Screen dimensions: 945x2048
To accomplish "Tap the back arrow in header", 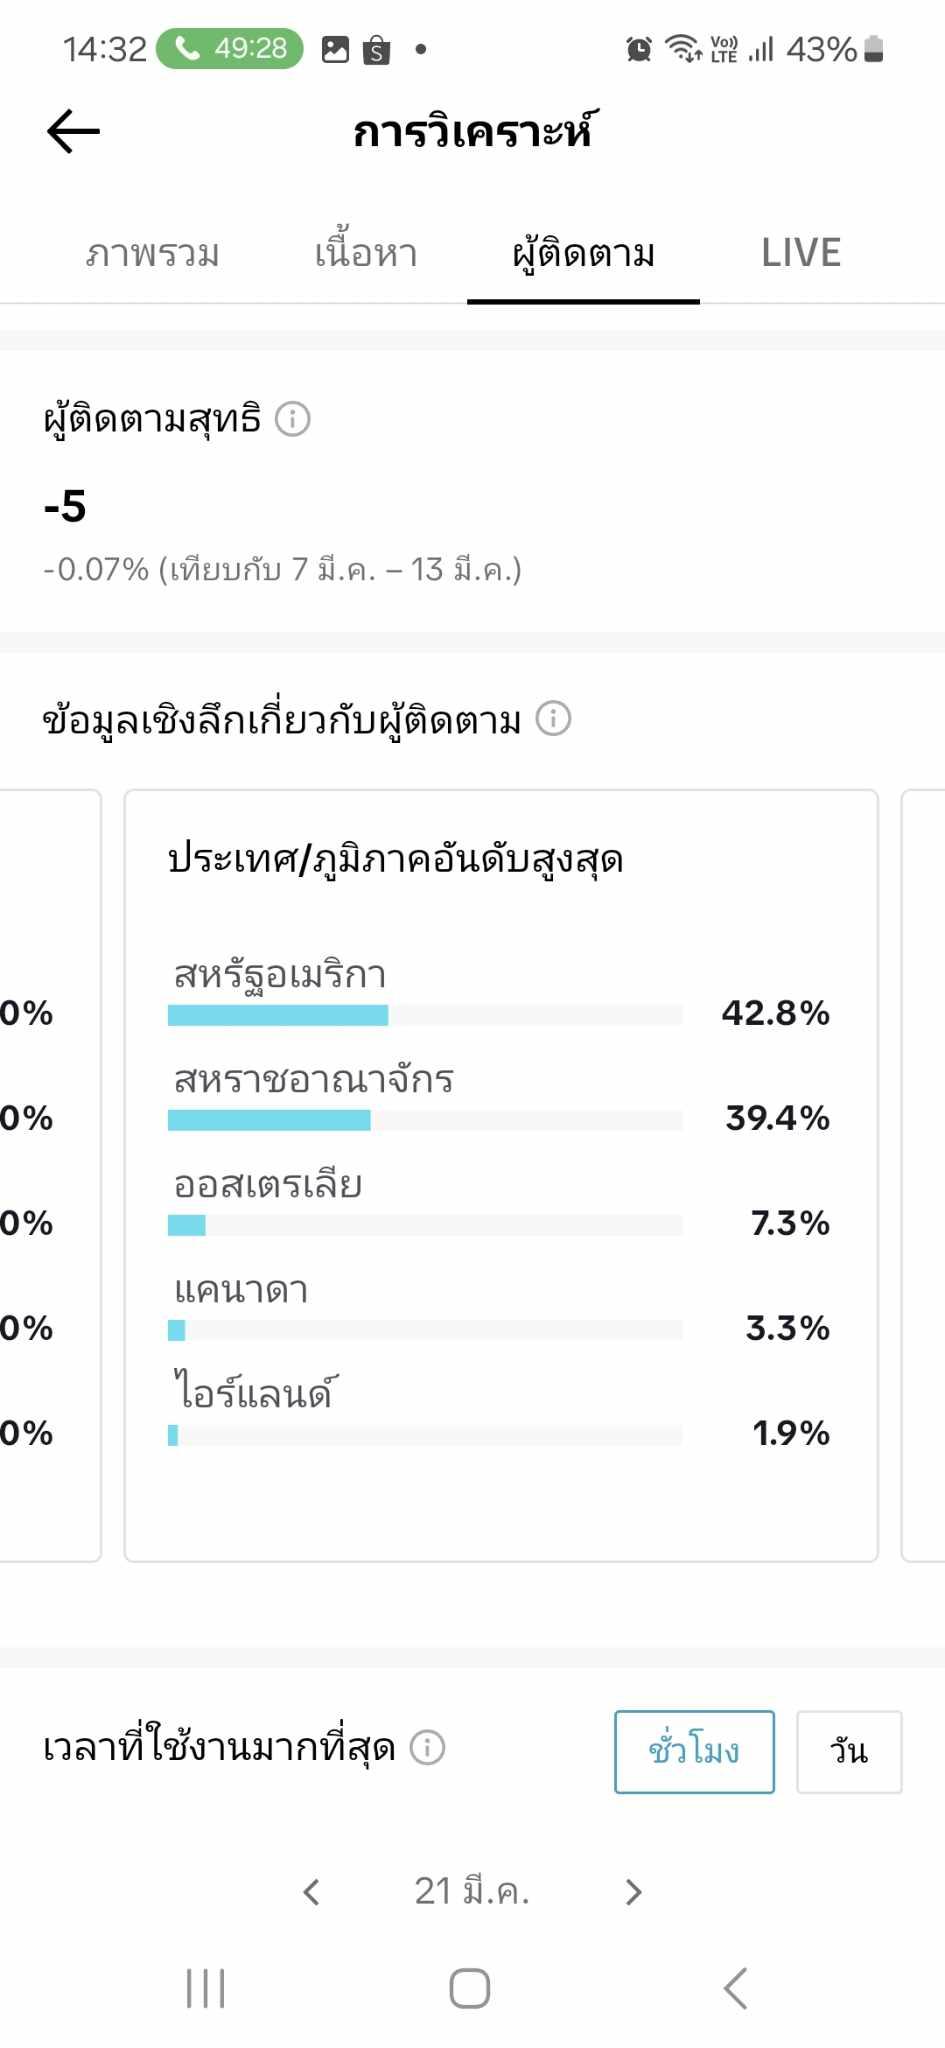I will [x=73, y=131].
